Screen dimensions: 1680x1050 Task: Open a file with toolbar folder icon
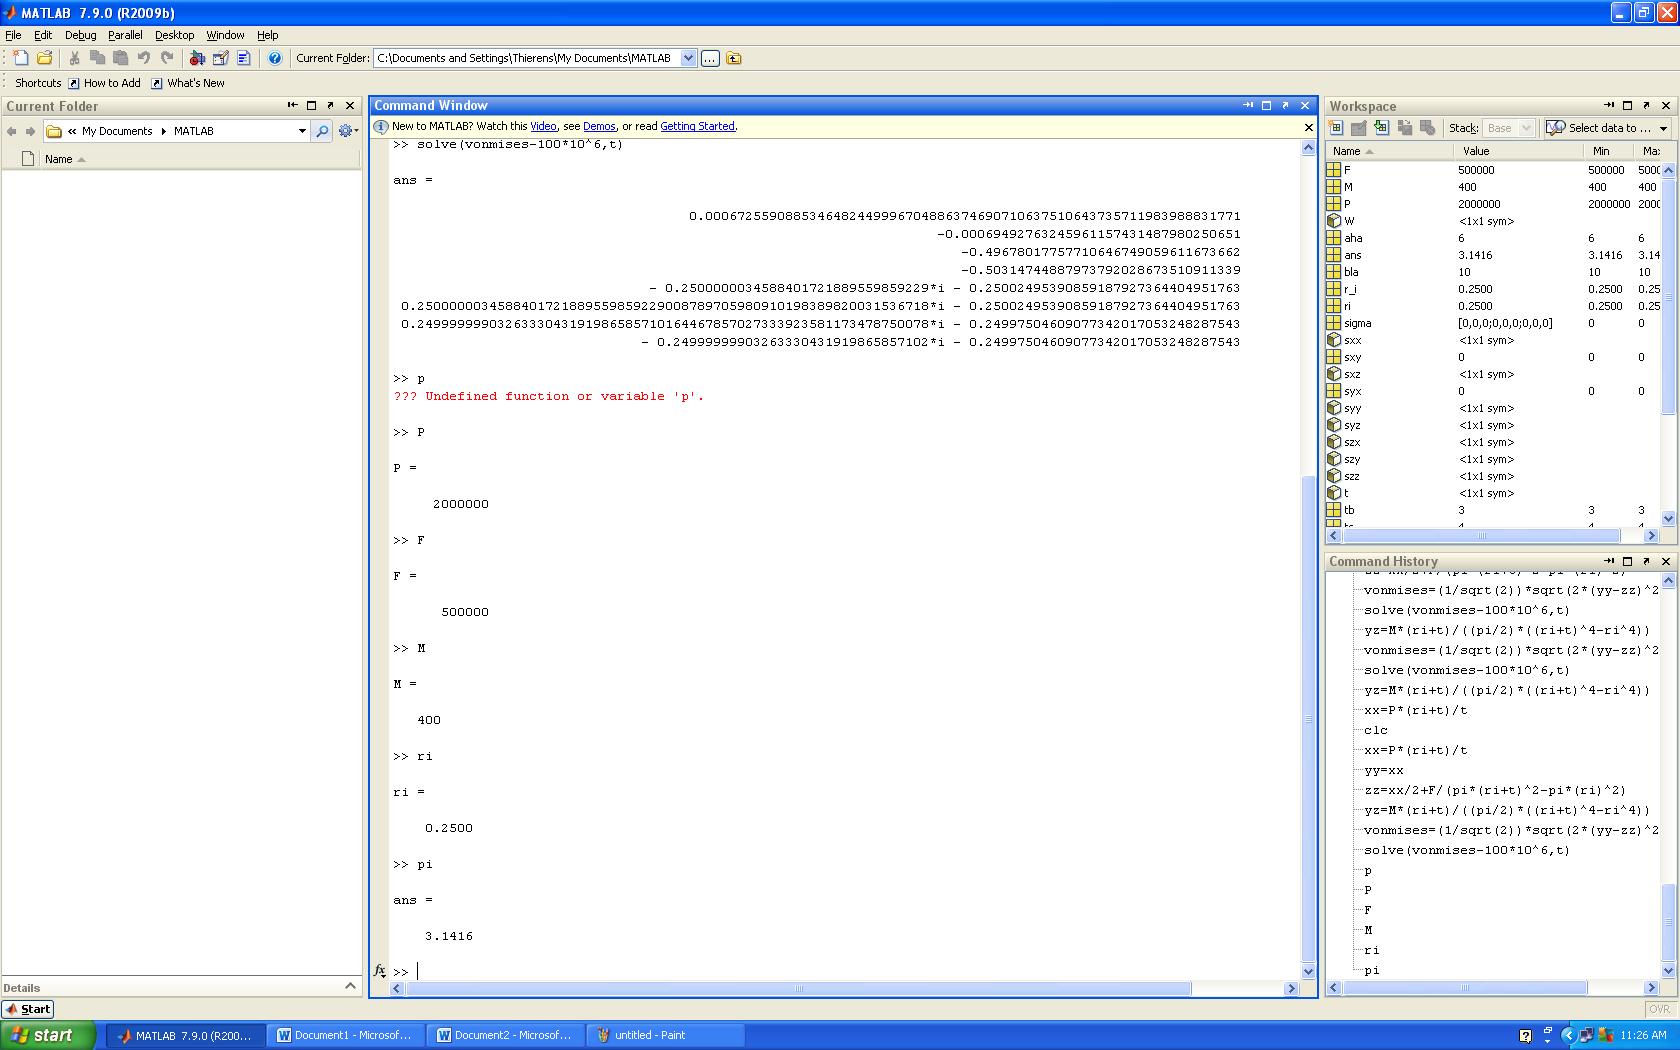click(x=44, y=58)
